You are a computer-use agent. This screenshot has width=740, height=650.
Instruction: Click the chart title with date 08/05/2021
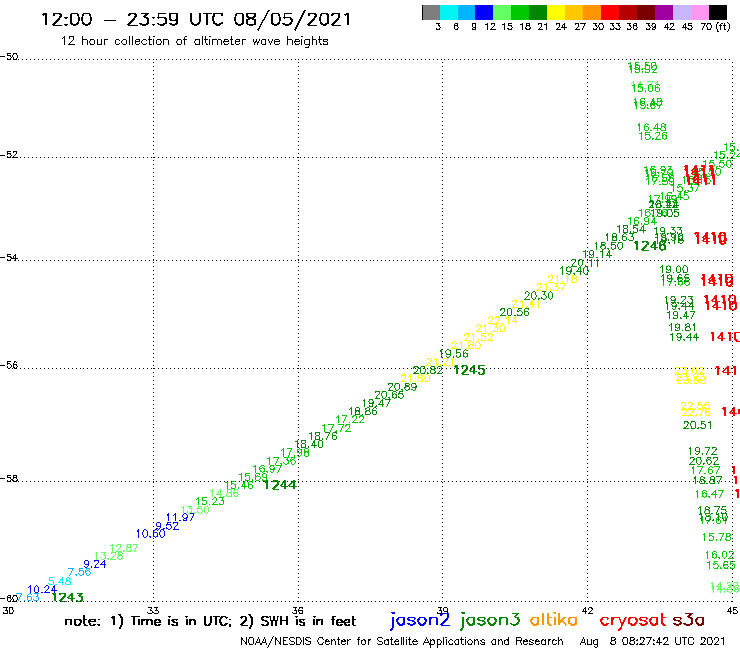pyautogui.click(x=196, y=19)
